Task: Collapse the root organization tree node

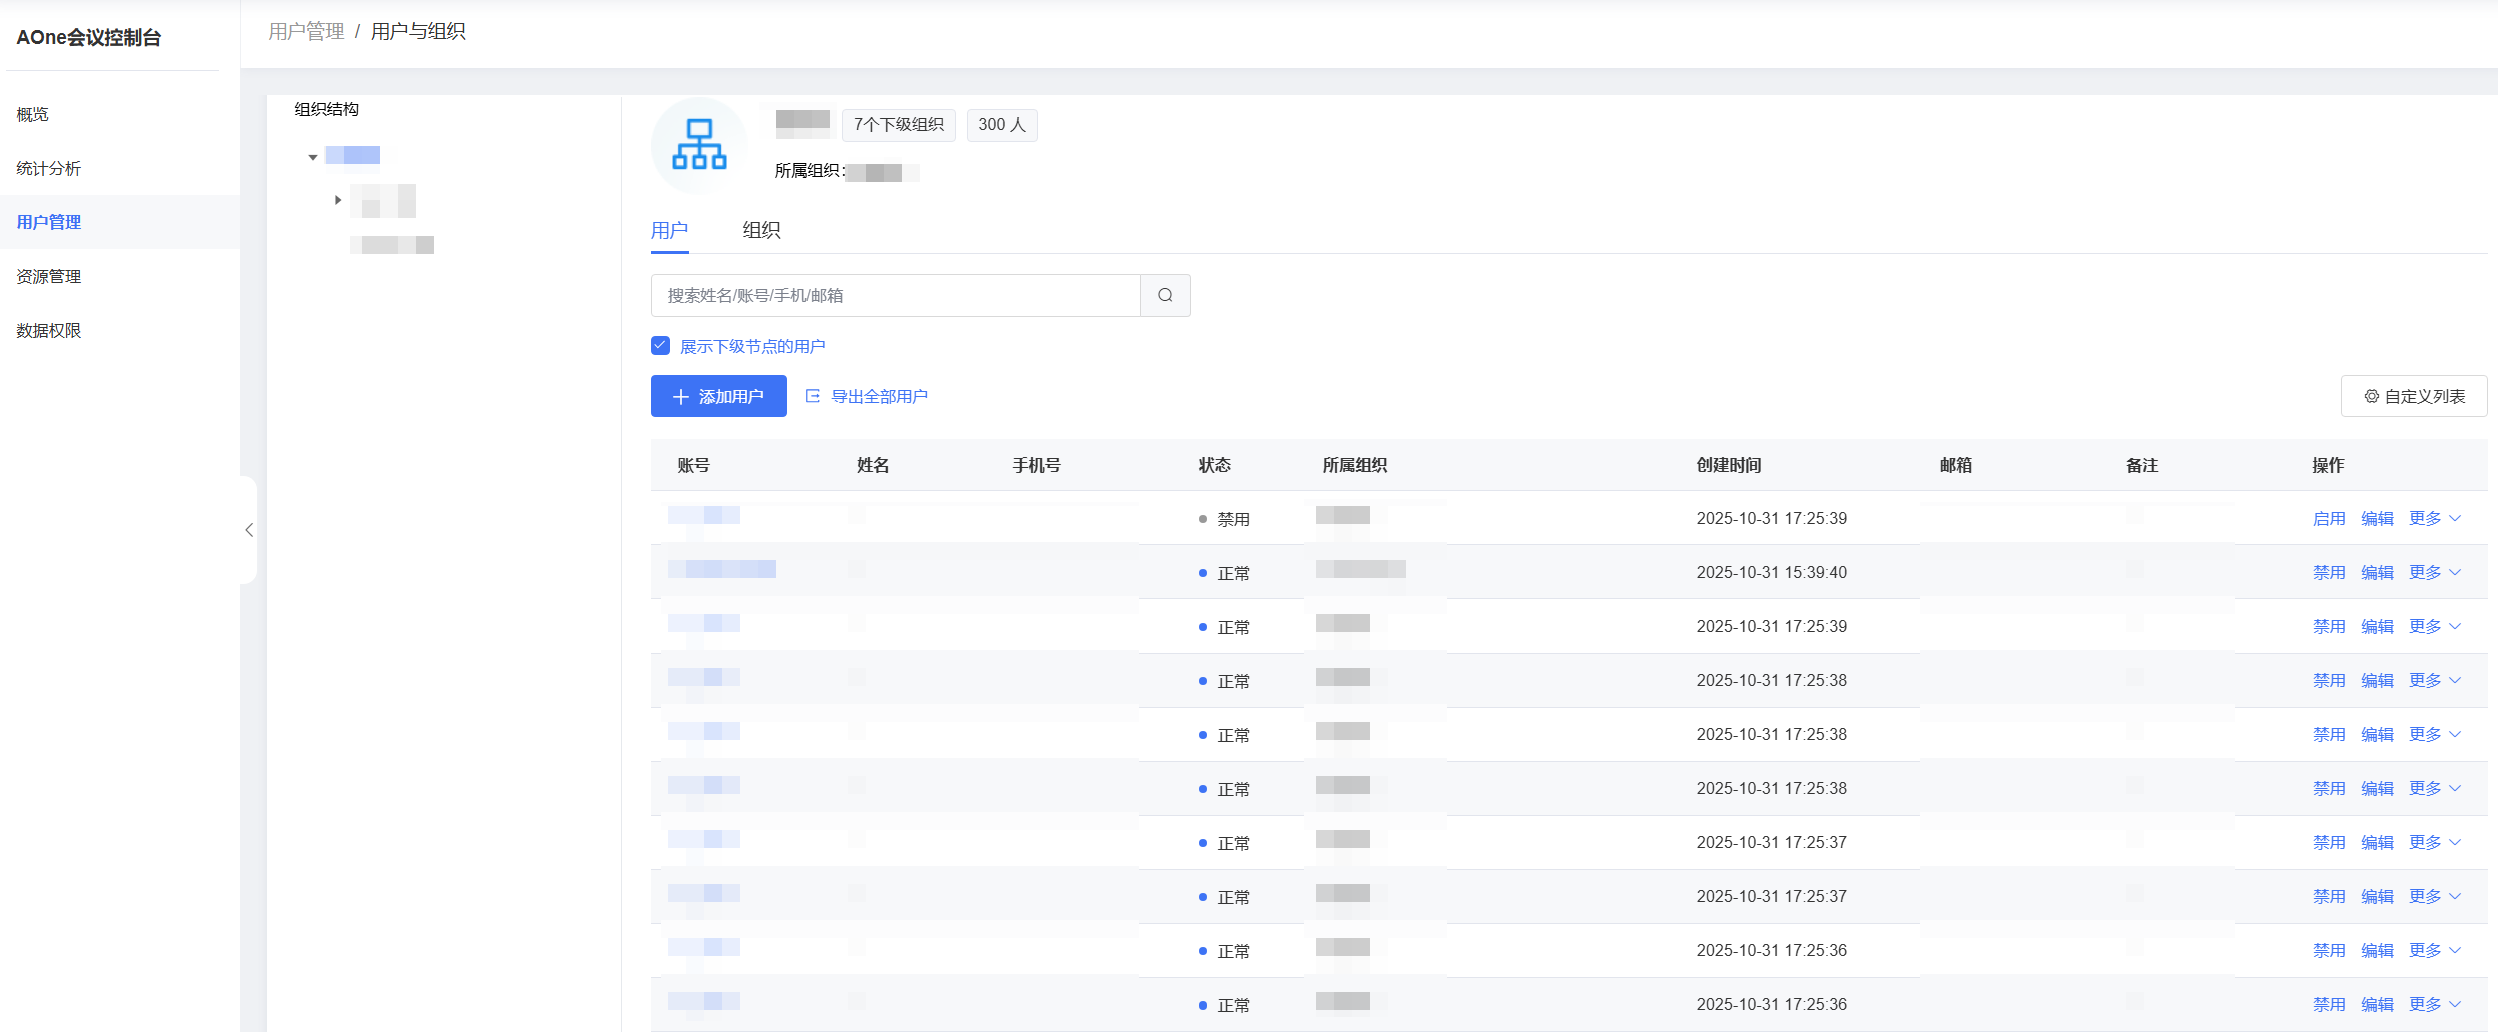Action: 313,157
